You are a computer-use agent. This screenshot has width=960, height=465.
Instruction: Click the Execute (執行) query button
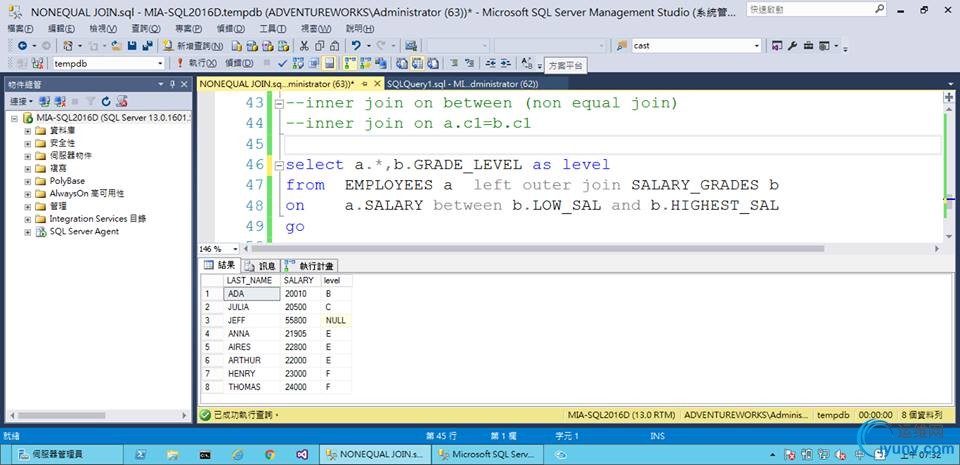[194, 63]
